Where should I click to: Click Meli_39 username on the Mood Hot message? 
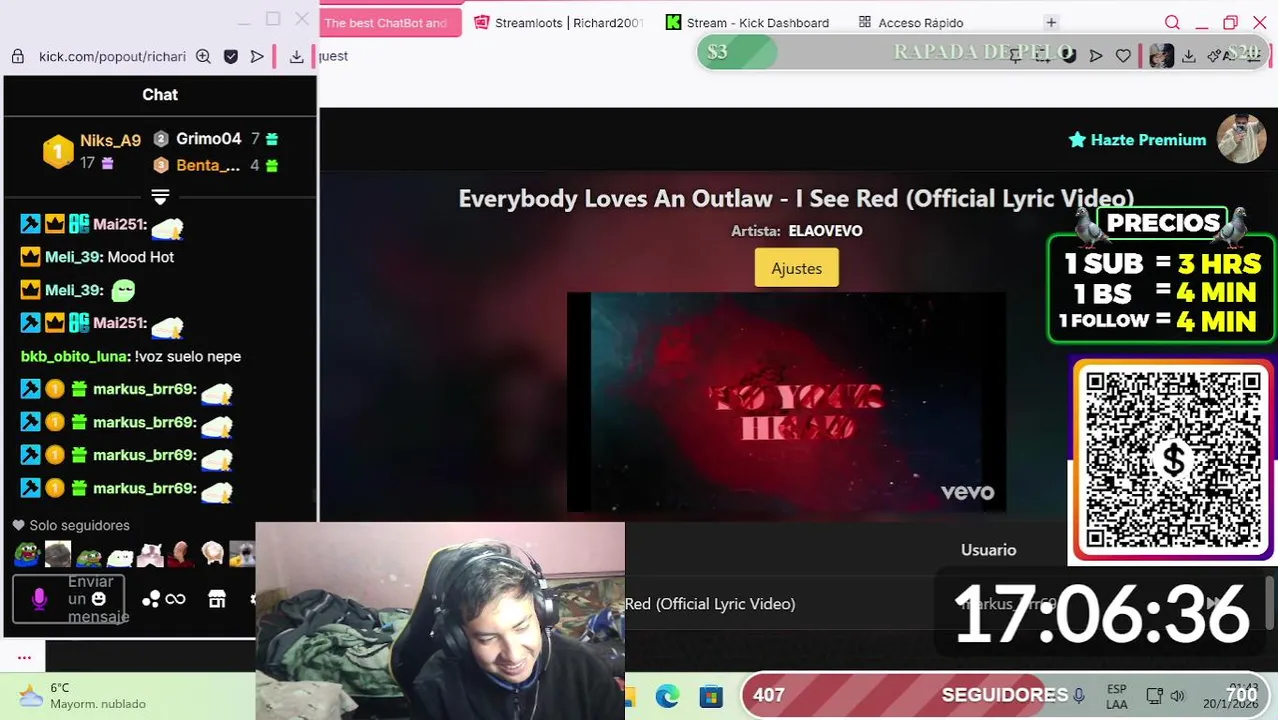[x=73, y=257]
